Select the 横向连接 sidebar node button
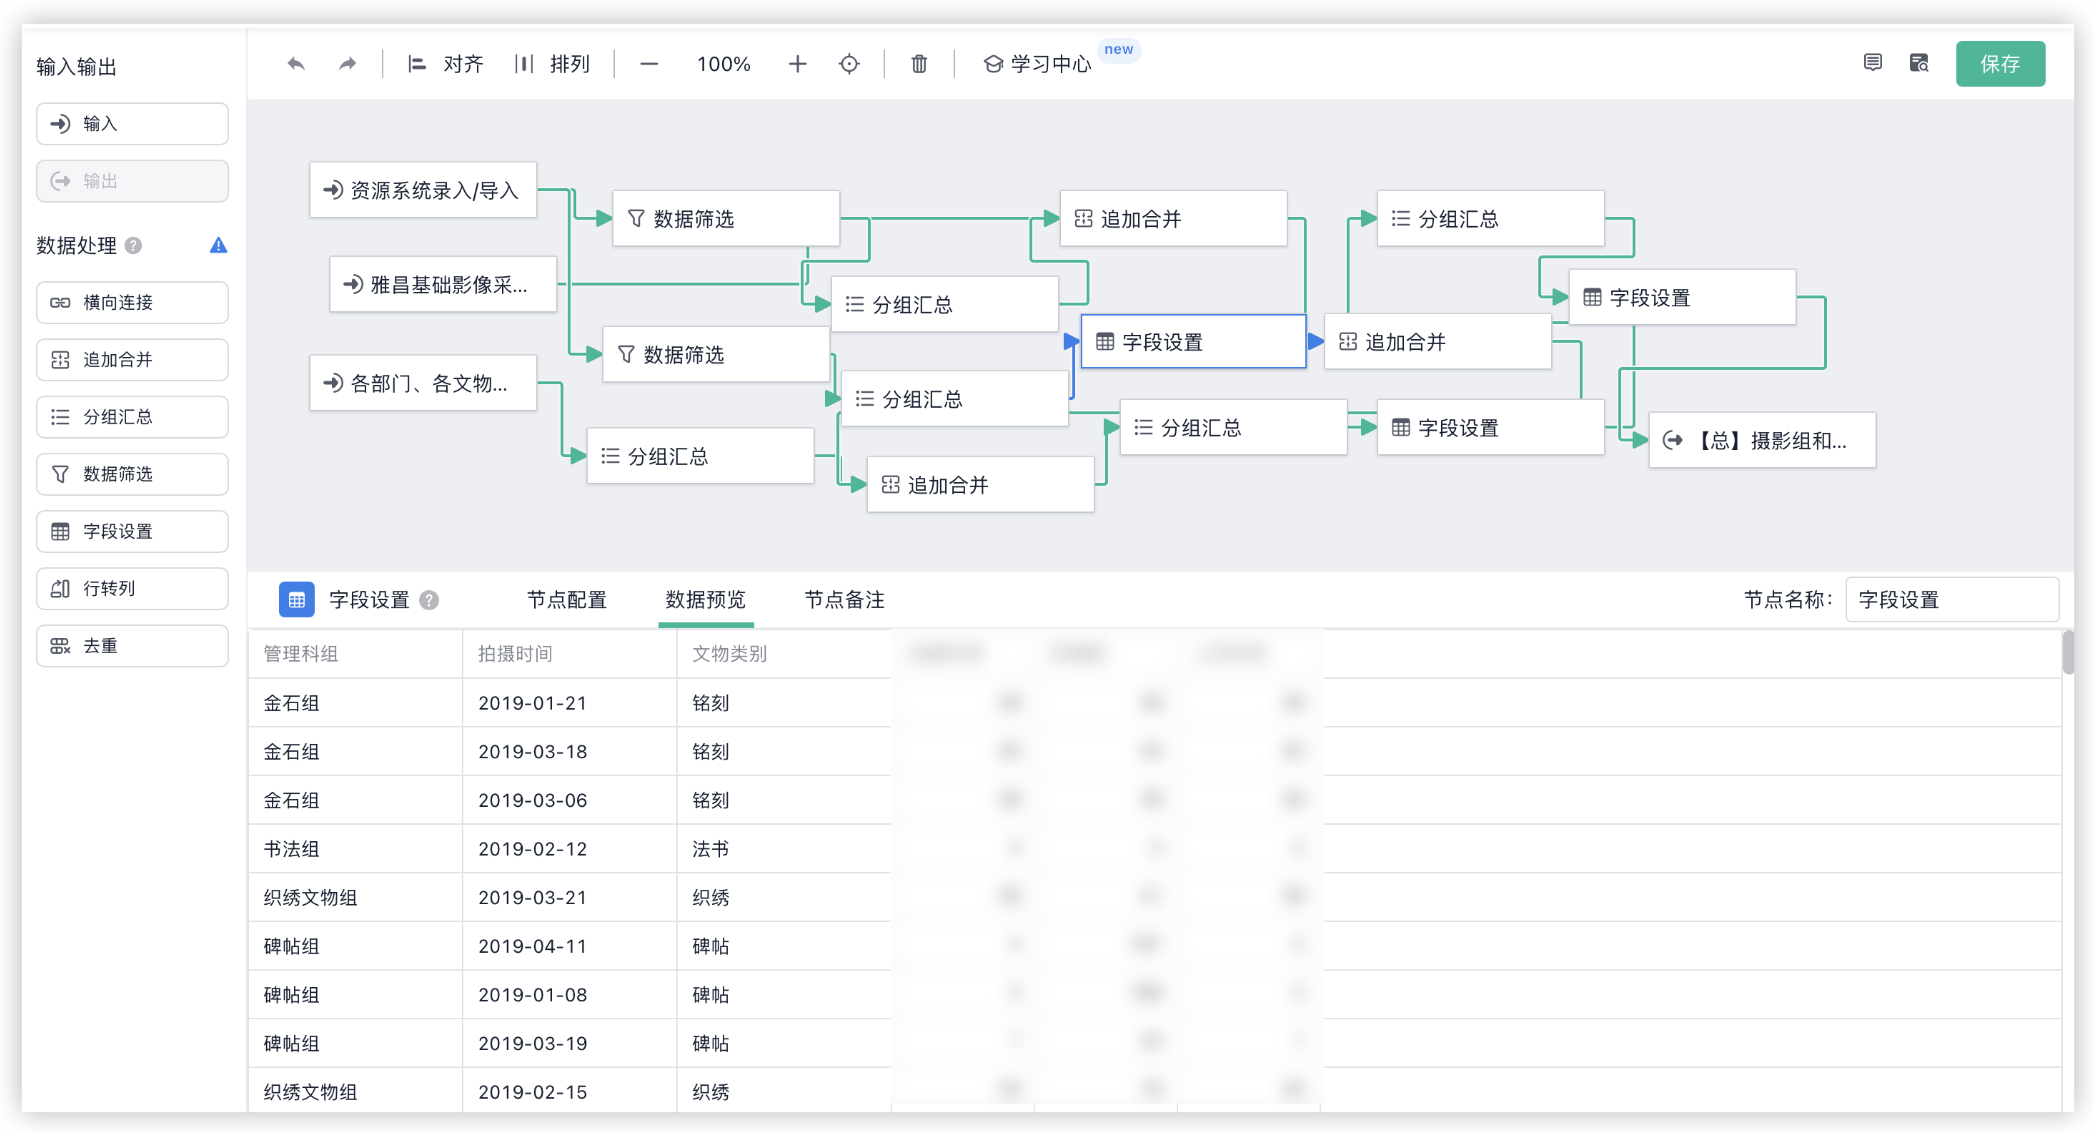2094x1132 pixels. click(x=132, y=302)
